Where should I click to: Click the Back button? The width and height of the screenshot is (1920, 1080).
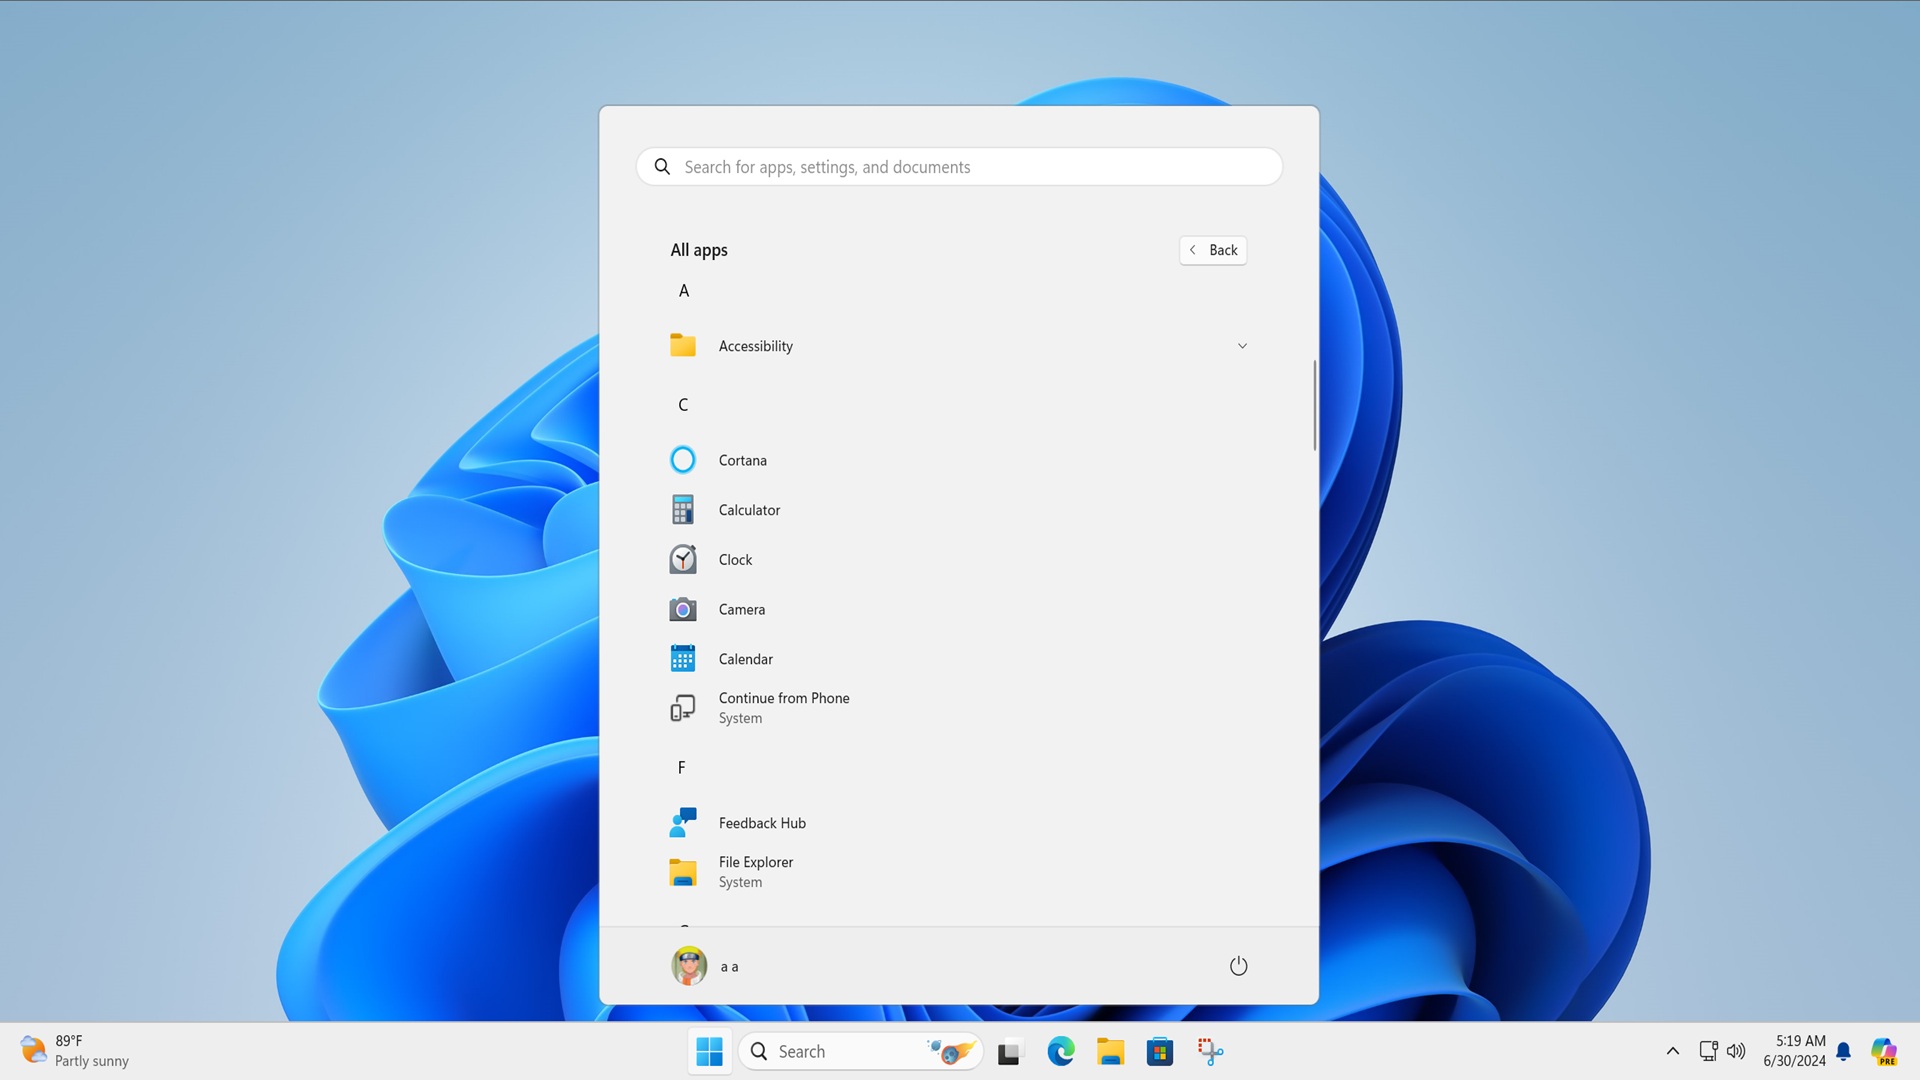click(x=1213, y=250)
